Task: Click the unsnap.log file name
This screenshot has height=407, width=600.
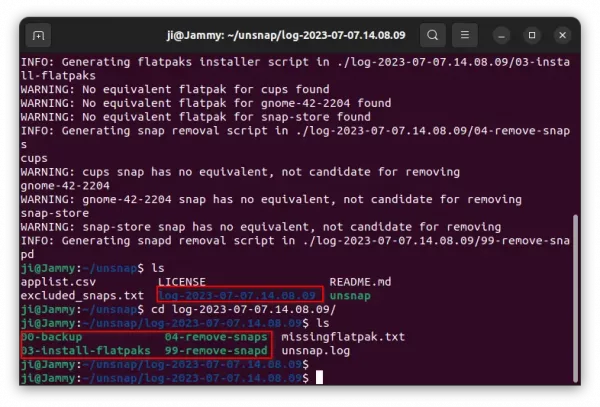Action: click(x=316, y=351)
